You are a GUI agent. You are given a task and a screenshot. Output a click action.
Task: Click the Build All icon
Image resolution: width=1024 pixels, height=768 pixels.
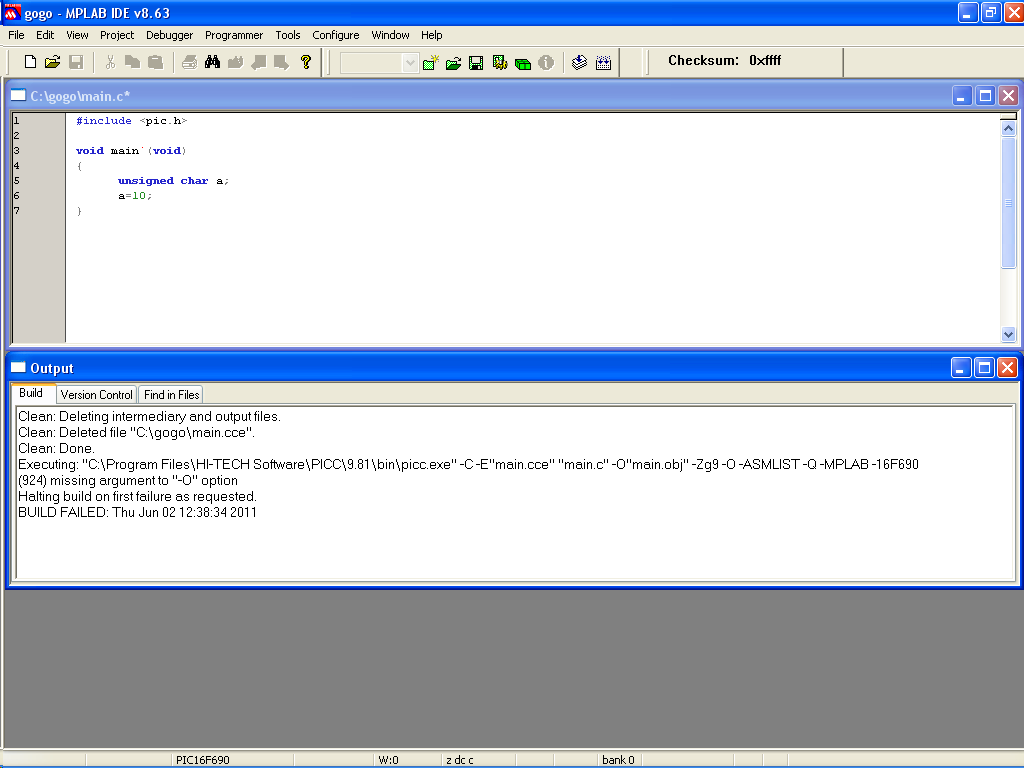pos(603,63)
